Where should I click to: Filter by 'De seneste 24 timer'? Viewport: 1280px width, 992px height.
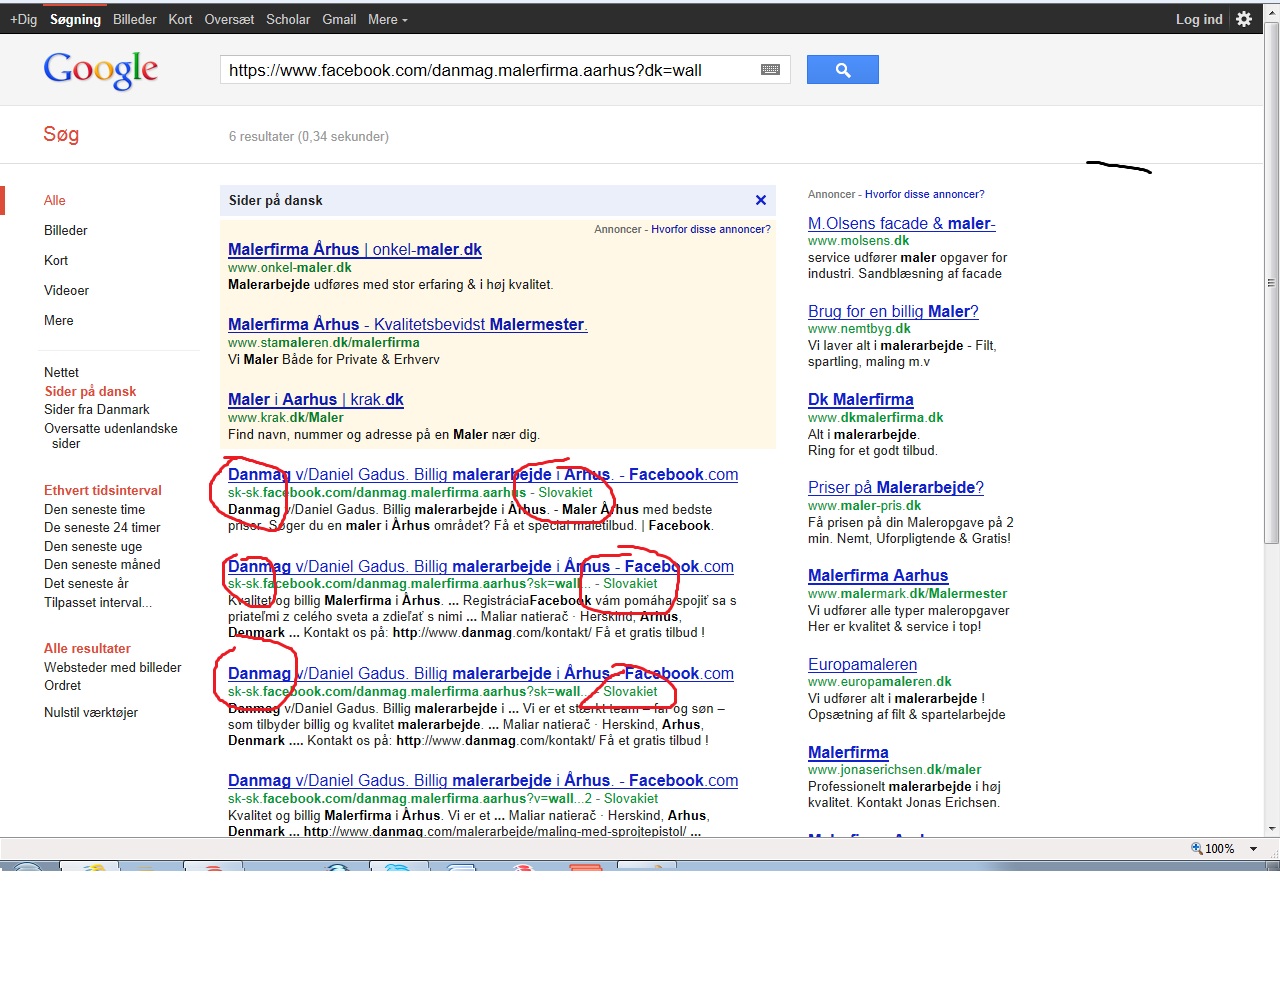point(102,527)
